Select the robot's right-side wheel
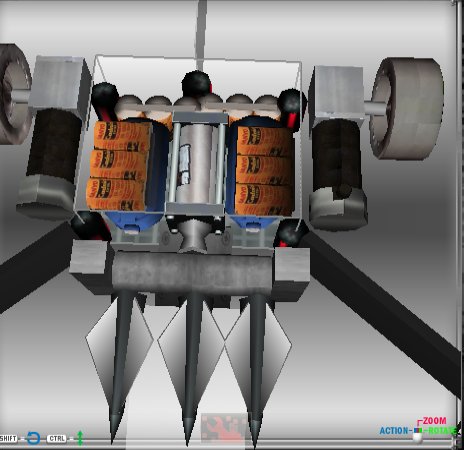 [x=407, y=108]
